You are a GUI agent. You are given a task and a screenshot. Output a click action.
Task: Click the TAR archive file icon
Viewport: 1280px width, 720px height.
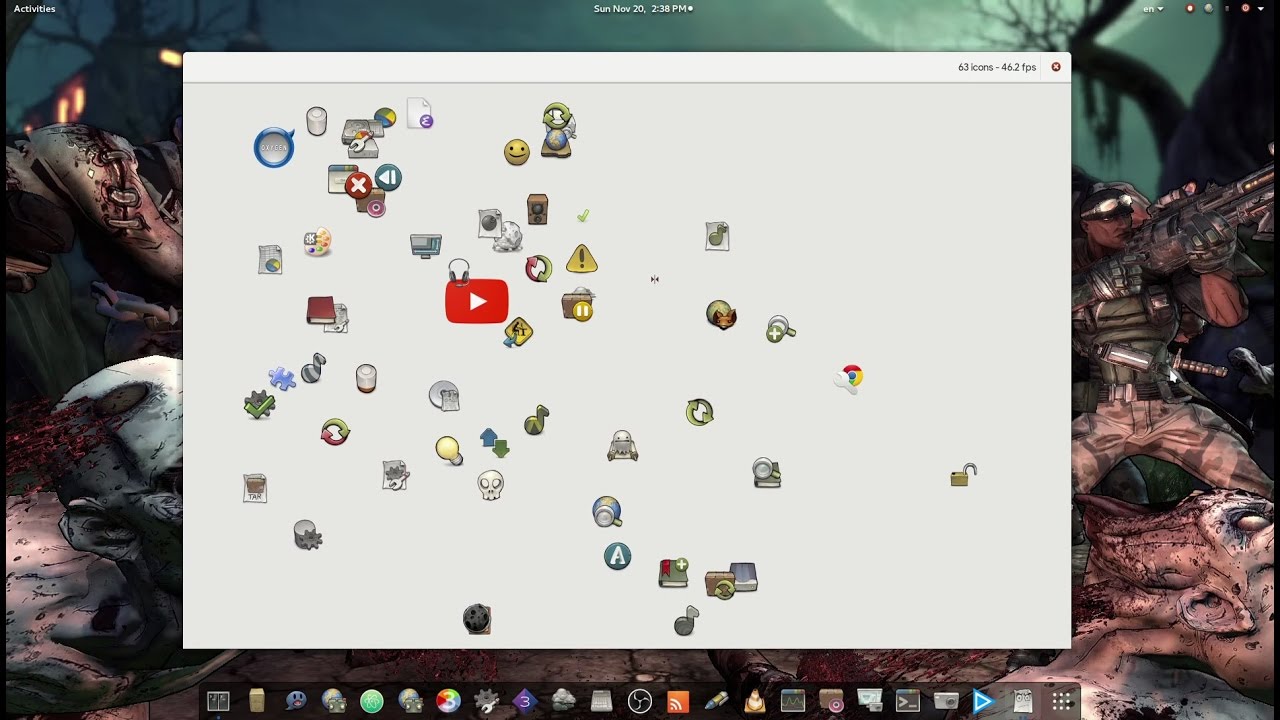(255, 488)
